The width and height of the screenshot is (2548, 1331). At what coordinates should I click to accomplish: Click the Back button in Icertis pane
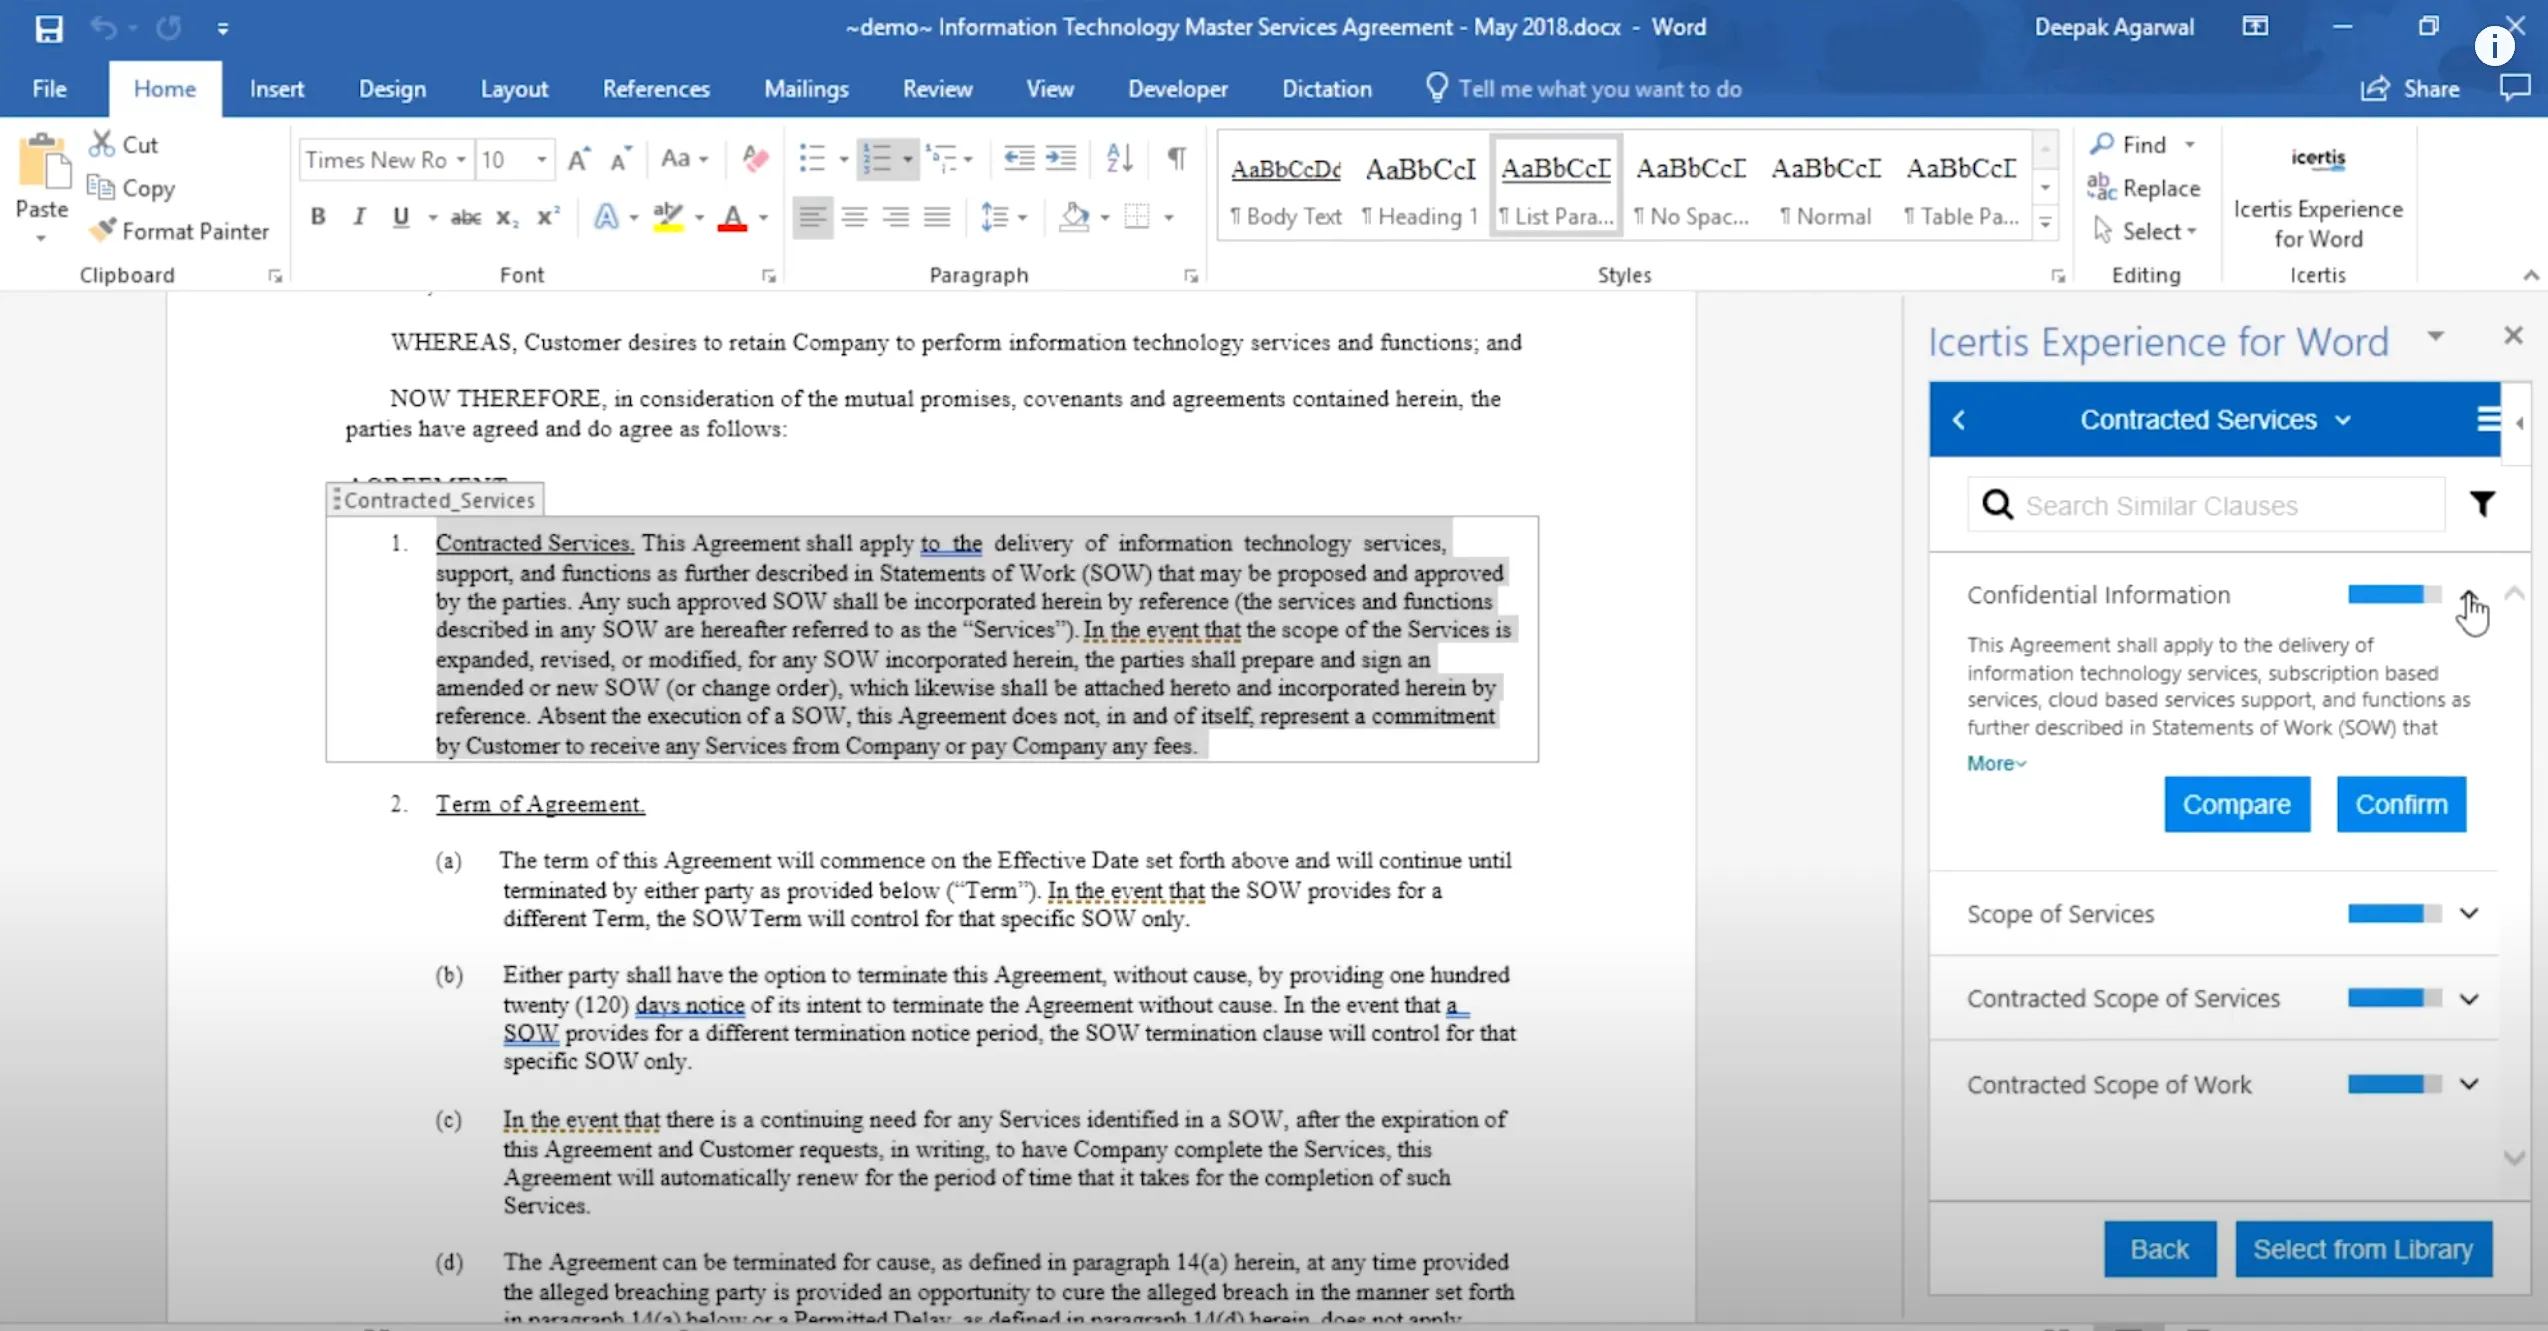coord(2159,1249)
